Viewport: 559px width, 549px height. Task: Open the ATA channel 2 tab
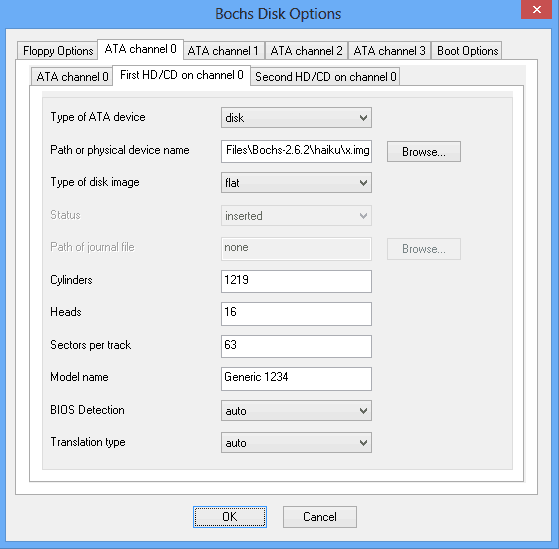[306, 51]
